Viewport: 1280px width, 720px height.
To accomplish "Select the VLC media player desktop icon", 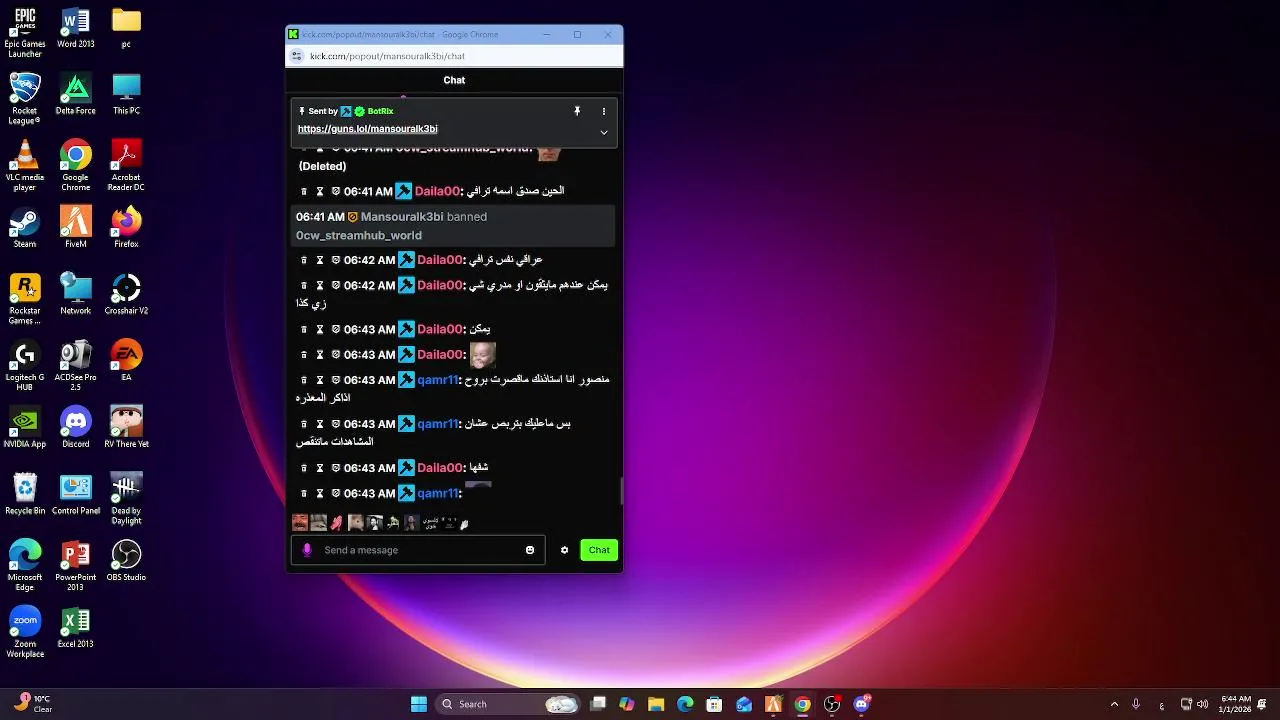I will pyautogui.click(x=25, y=166).
